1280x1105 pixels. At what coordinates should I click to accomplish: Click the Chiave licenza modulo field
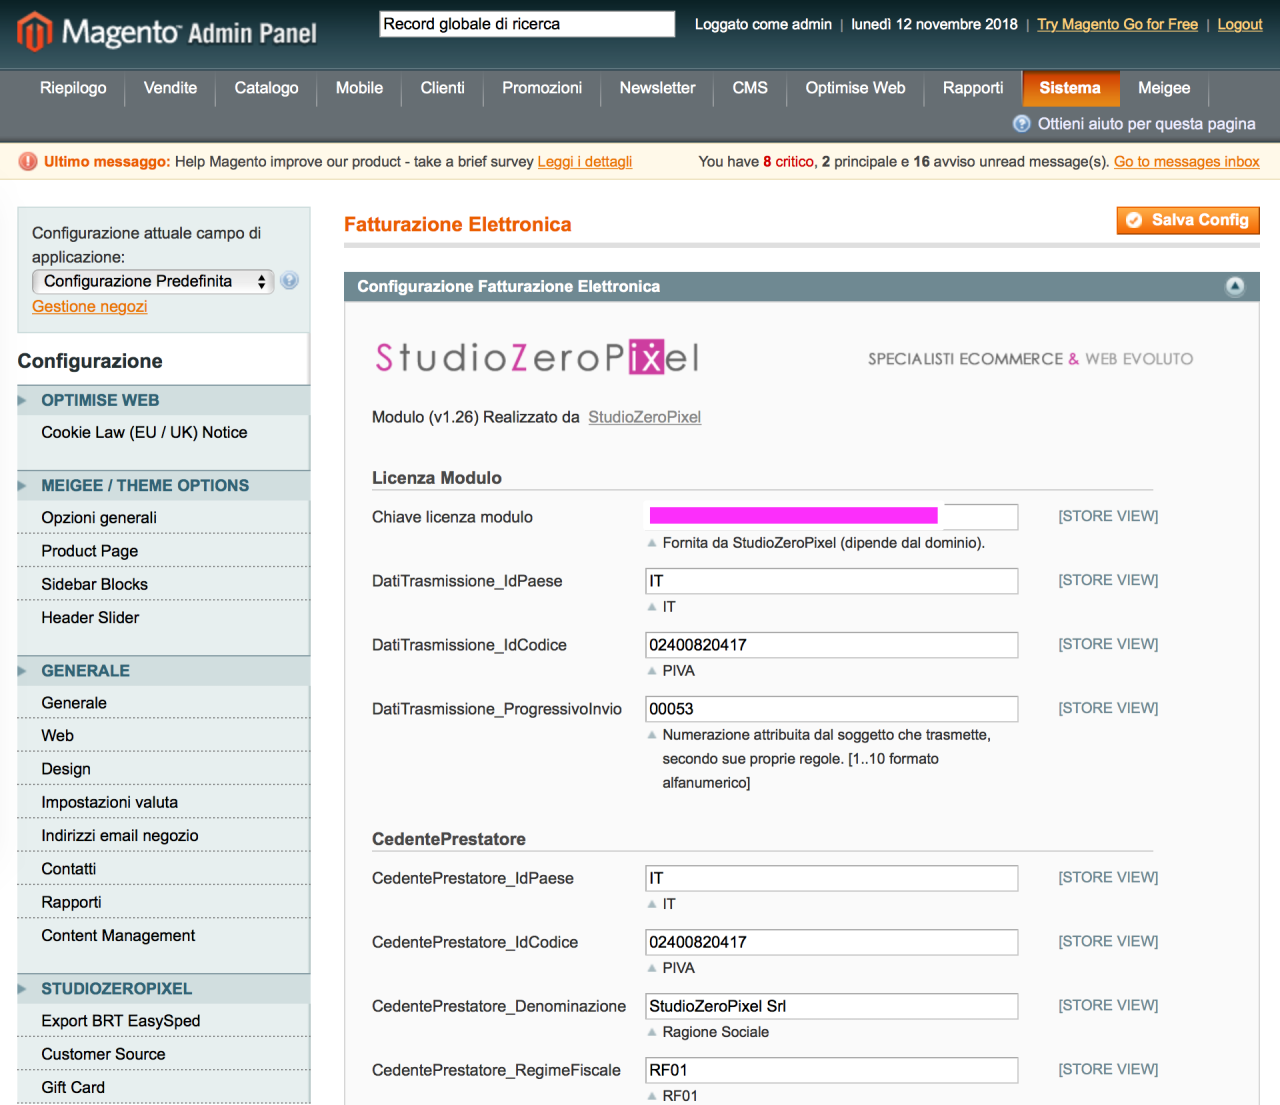coord(832,517)
